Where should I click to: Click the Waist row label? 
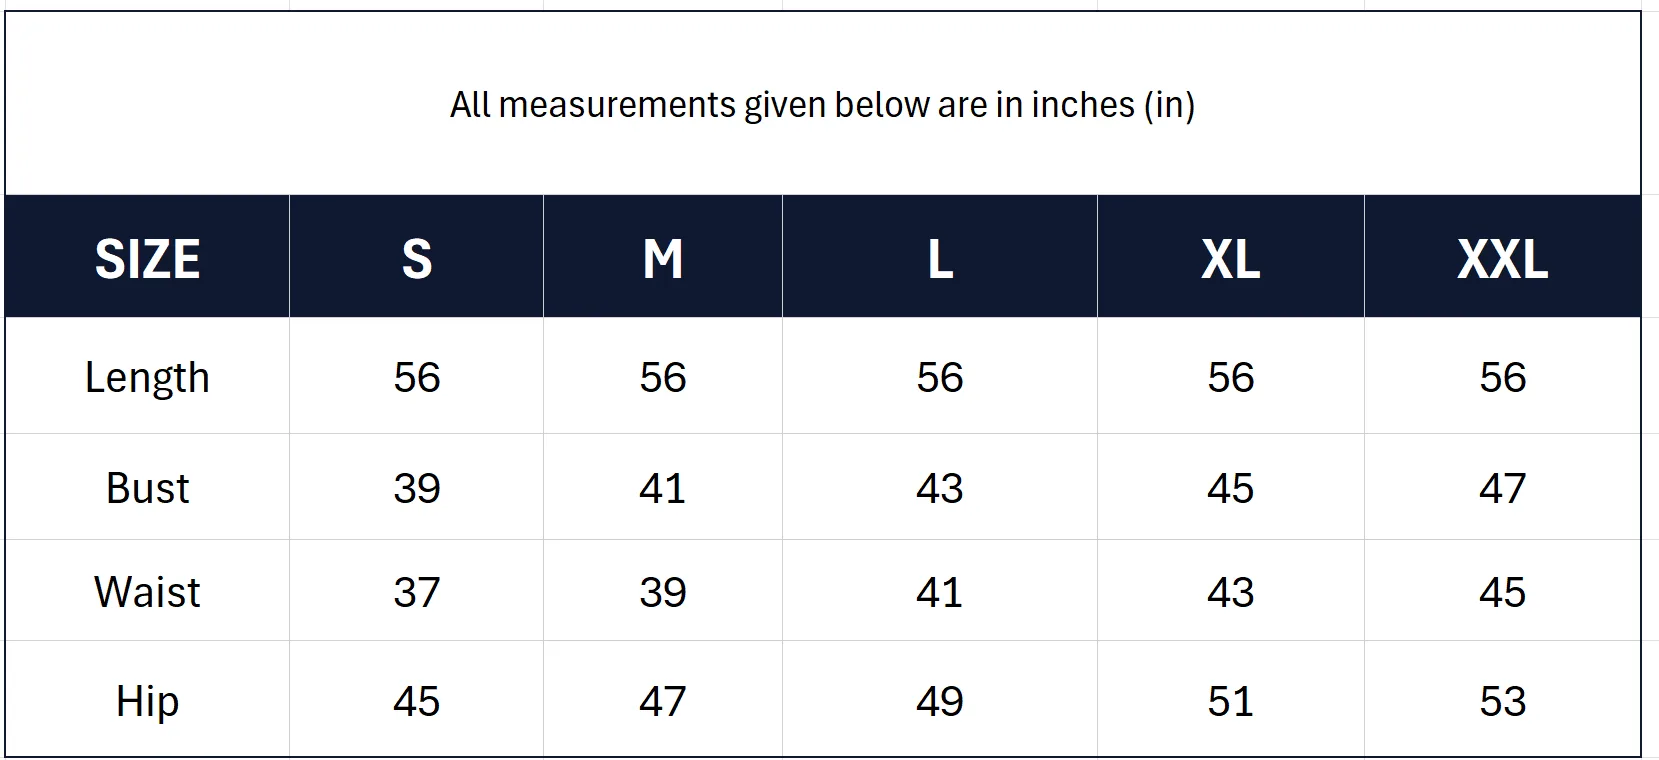tap(147, 593)
